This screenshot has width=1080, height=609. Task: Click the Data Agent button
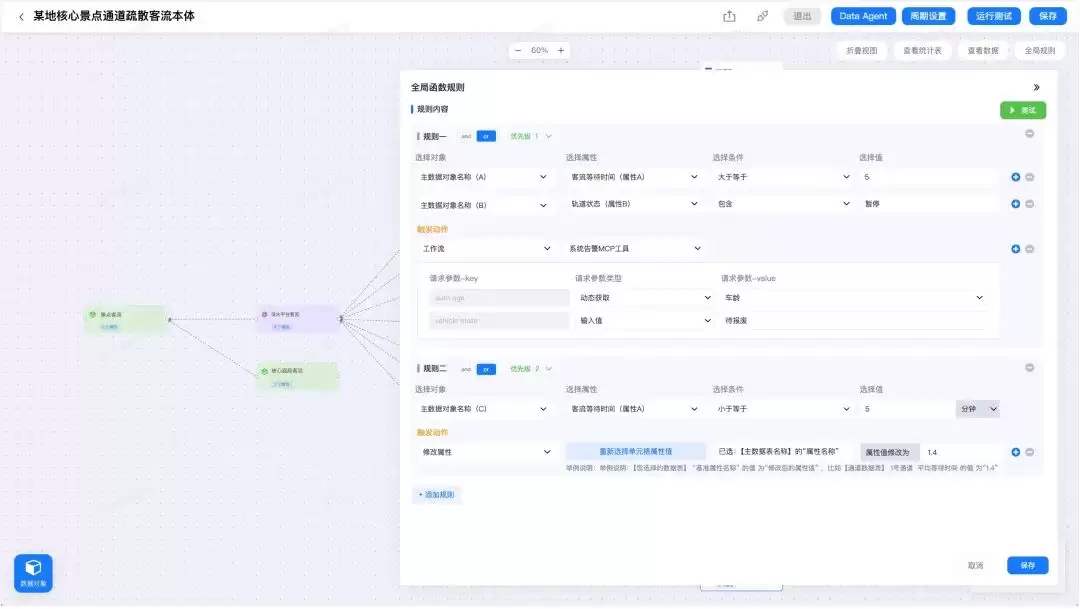(x=863, y=16)
